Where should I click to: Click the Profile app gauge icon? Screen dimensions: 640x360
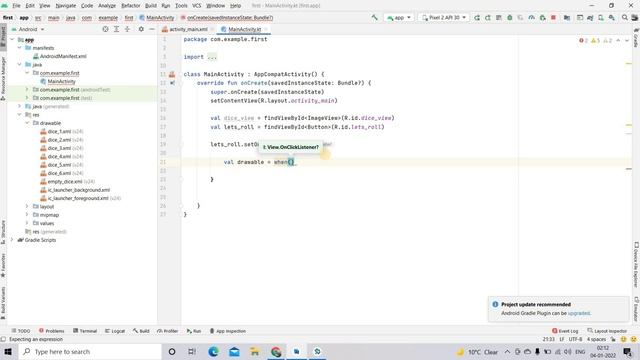pos(531,18)
